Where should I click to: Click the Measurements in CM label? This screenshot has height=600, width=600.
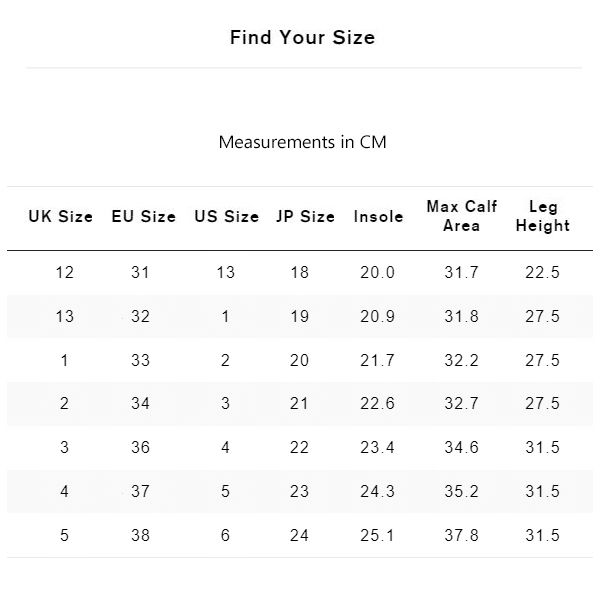[302, 142]
